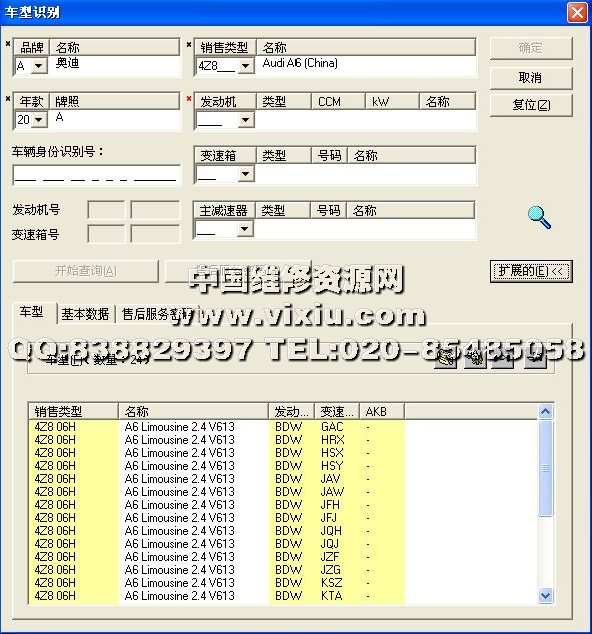Open the 变速箱 gearbox dropdown
Screen dimensions: 592x634
(x=245, y=174)
